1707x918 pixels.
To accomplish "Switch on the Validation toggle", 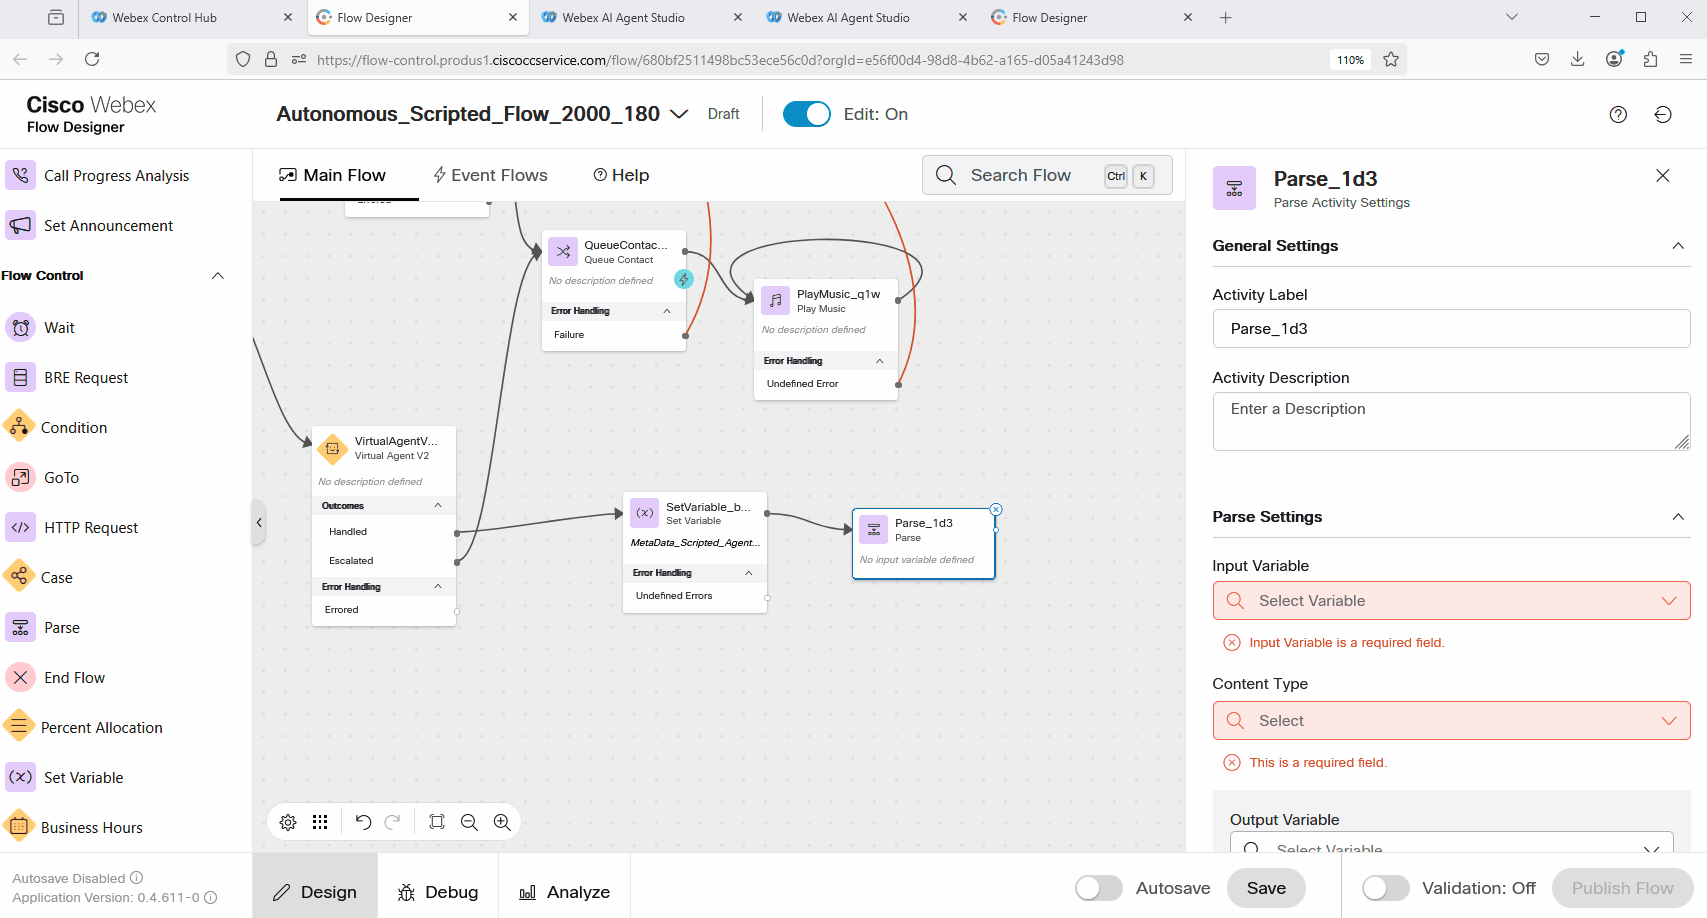I will point(1385,888).
